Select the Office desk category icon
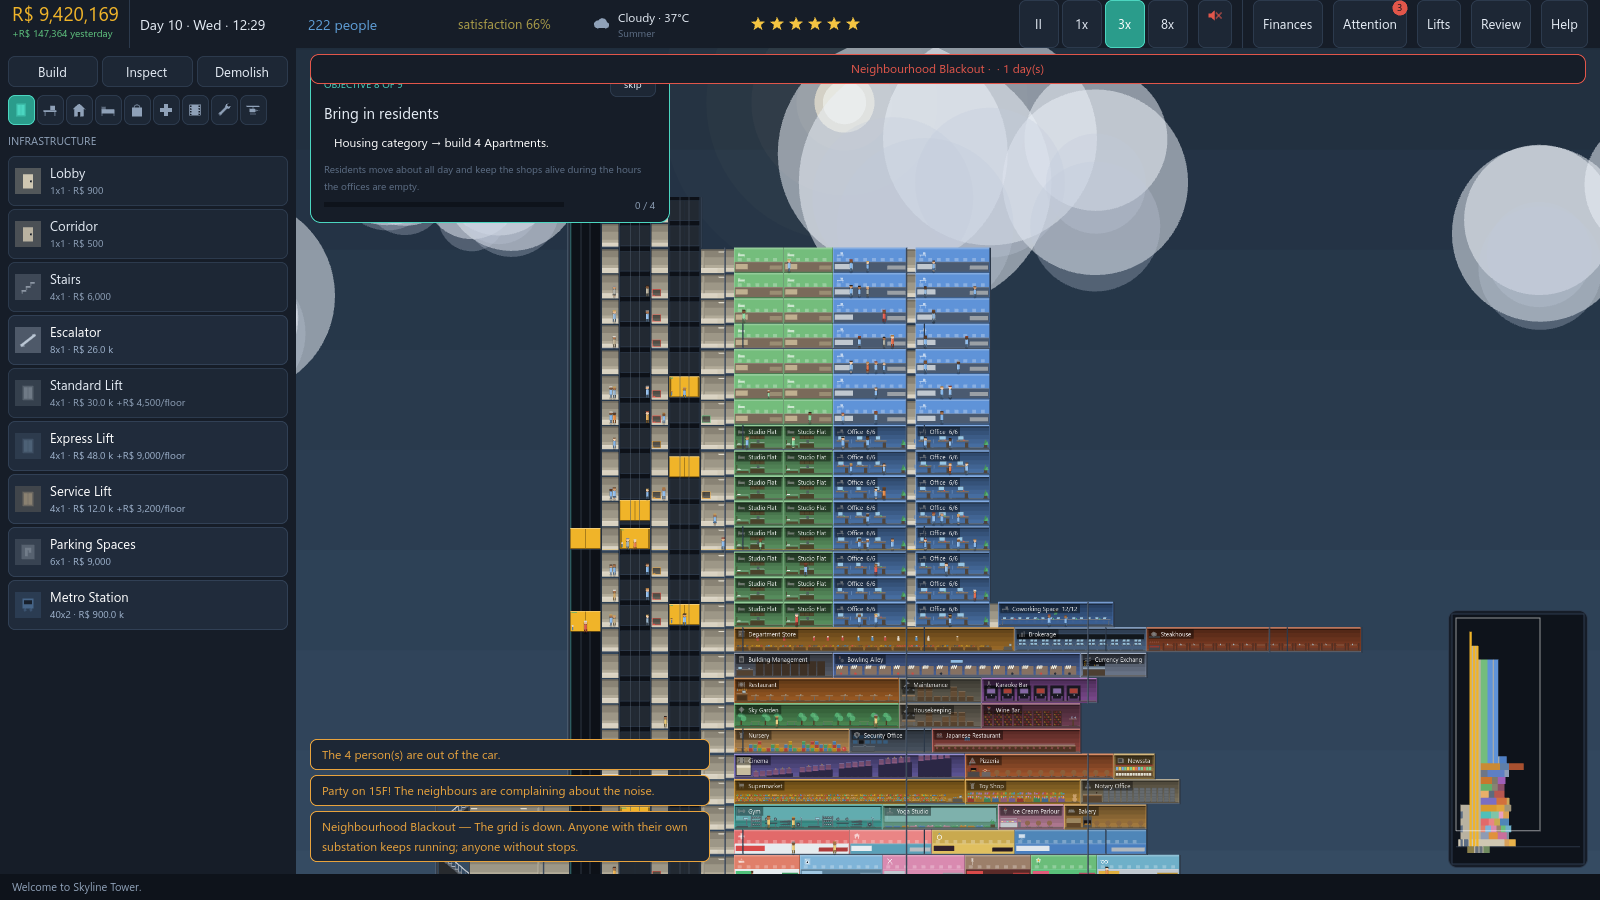1600x900 pixels. tap(50, 110)
